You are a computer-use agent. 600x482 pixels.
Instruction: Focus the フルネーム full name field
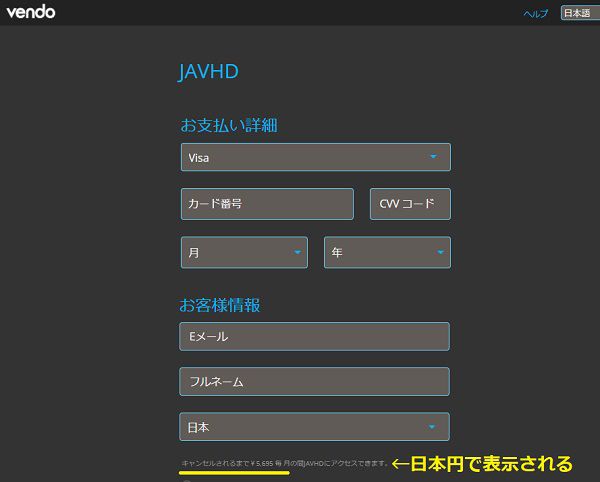pyautogui.click(x=315, y=382)
